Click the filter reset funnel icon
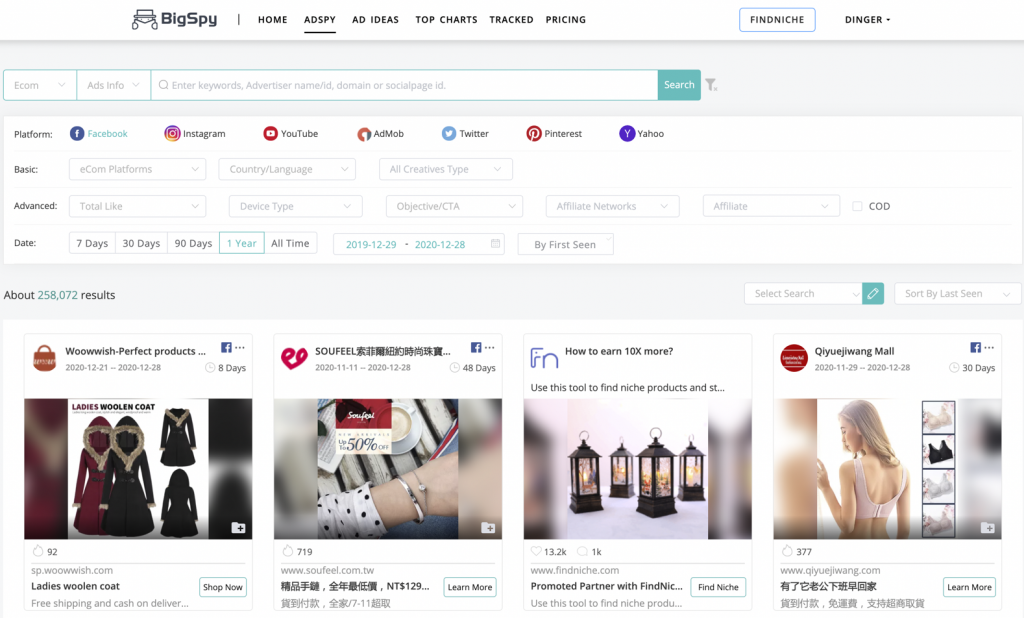This screenshot has width=1024, height=618. coord(711,85)
